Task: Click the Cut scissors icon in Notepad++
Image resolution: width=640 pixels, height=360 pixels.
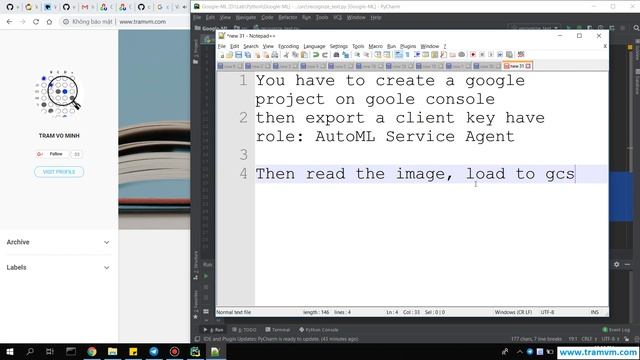Action: click(x=286, y=55)
